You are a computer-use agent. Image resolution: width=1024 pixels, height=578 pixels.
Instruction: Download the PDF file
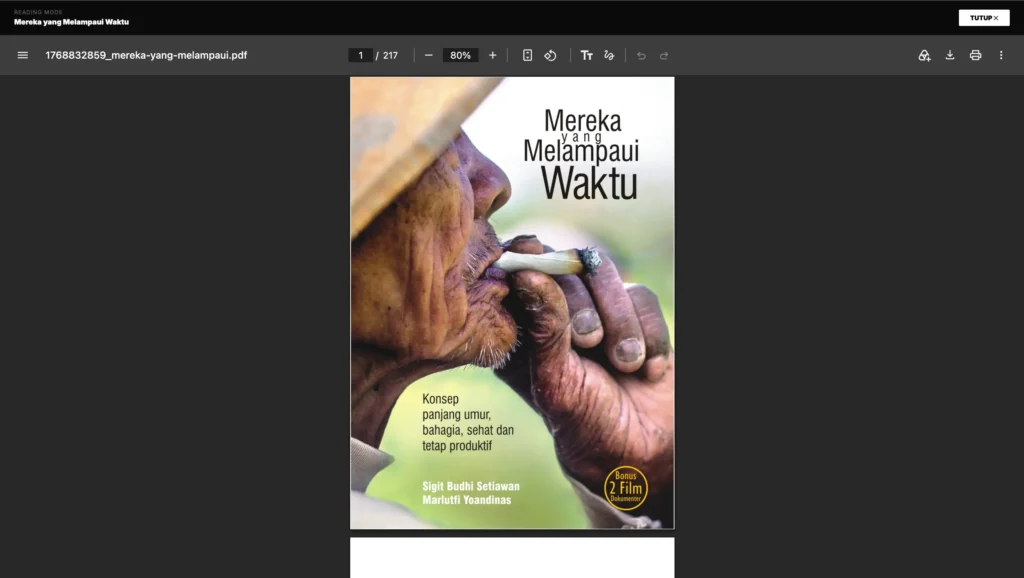[950, 56]
